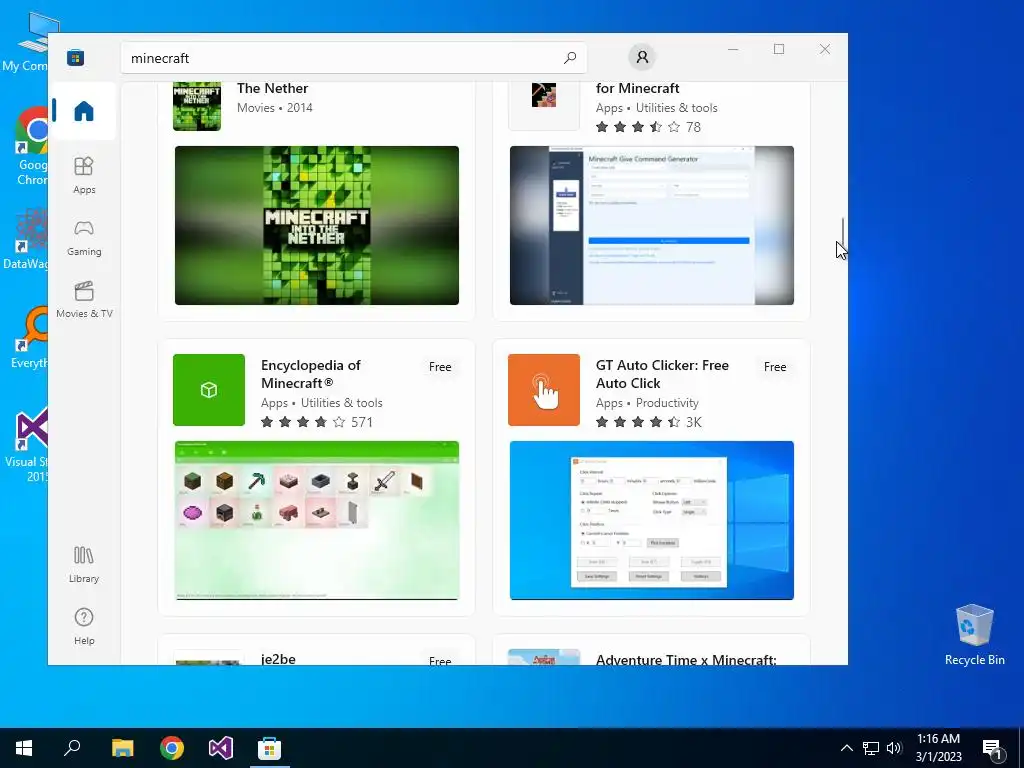Minimize the Microsoft Store window
This screenshot has width=1024, height=768.
click(733, 49)
